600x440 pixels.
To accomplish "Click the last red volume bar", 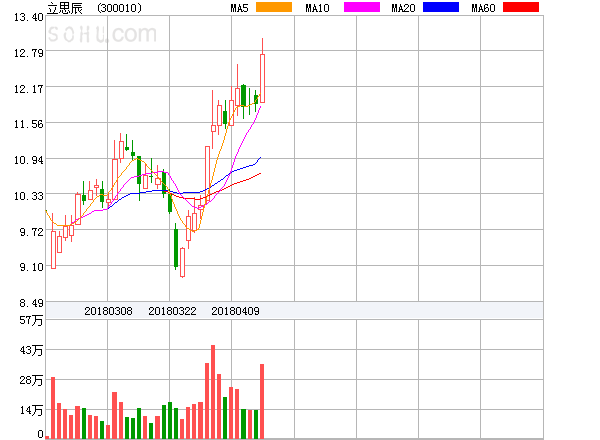I will click(262, 401).
